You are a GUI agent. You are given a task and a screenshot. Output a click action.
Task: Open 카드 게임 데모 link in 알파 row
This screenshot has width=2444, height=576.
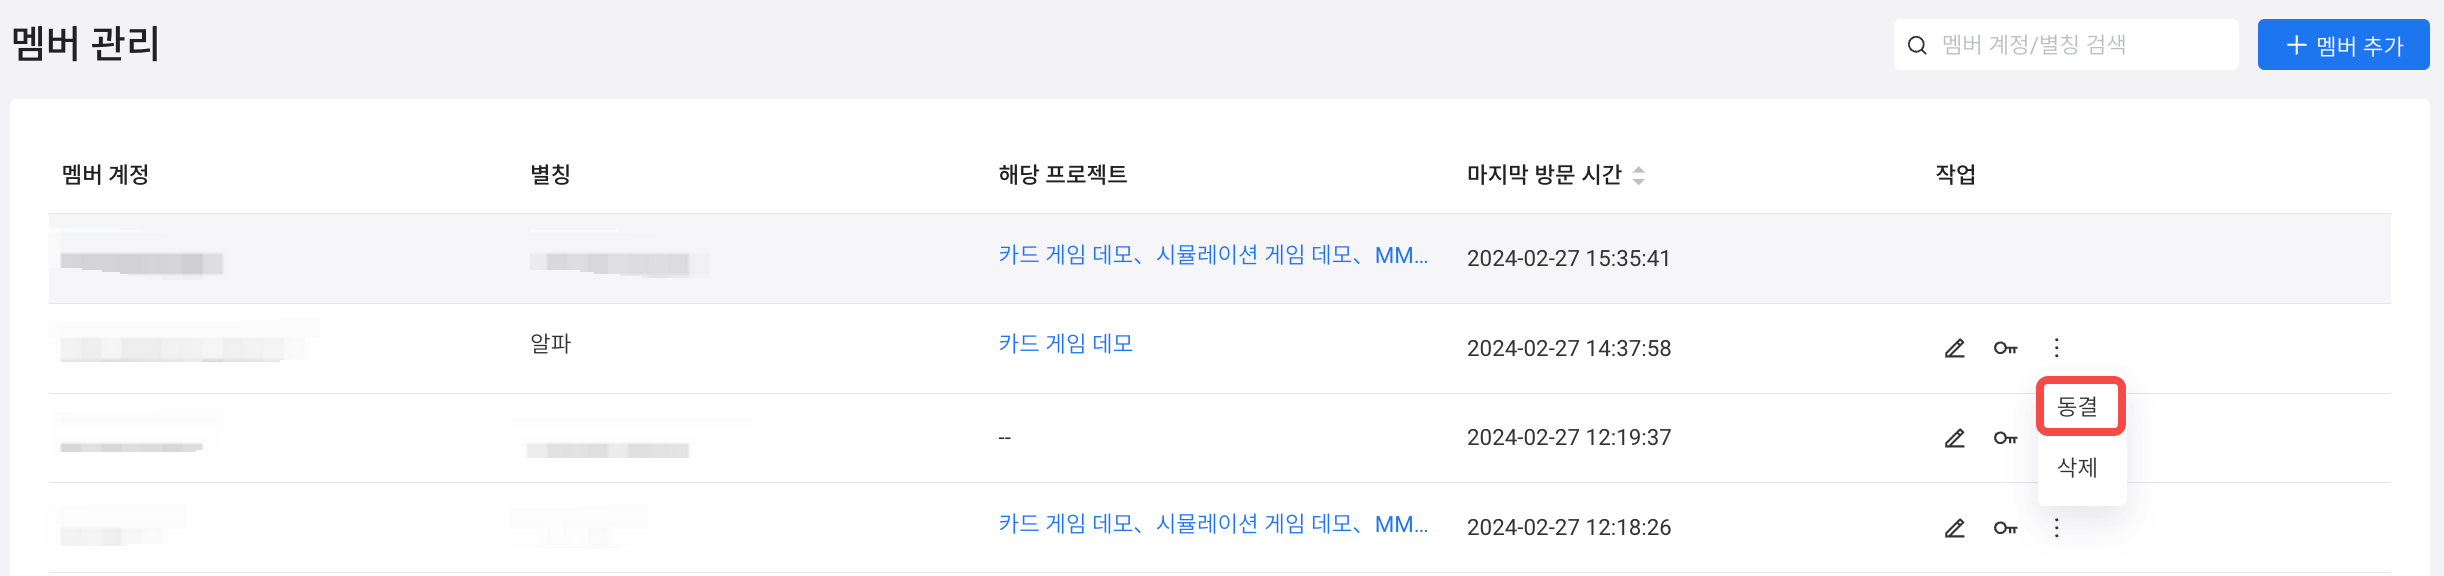click(x=1065, y=344)
